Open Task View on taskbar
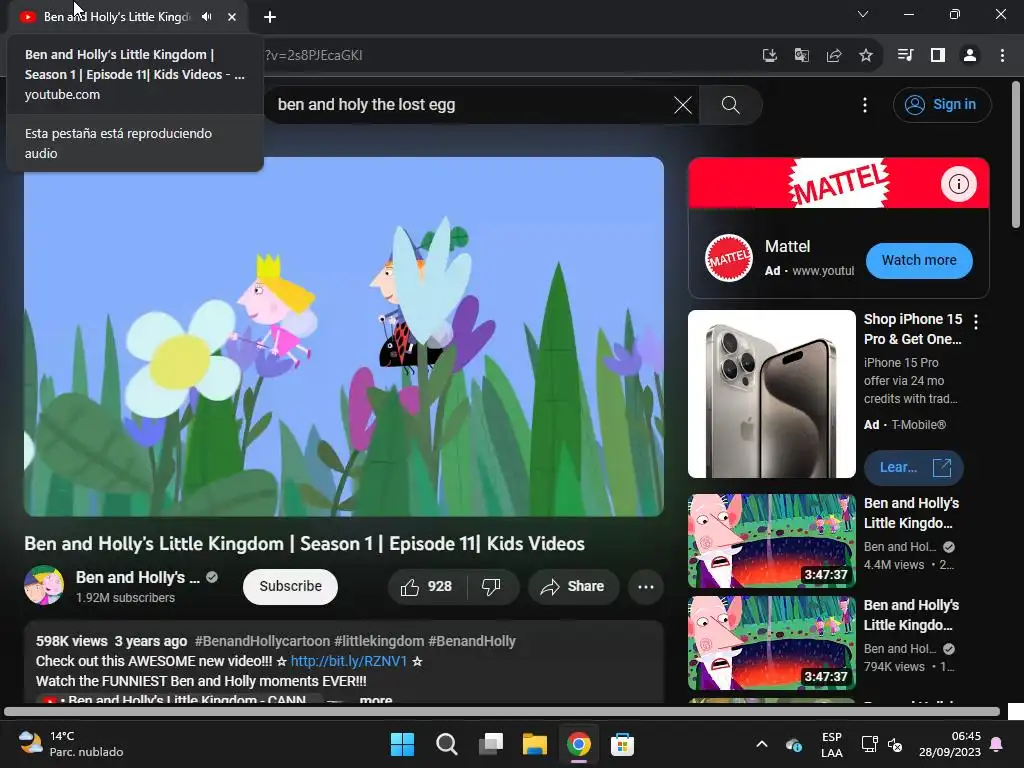1024x768 pixels. tap(490, 744)
